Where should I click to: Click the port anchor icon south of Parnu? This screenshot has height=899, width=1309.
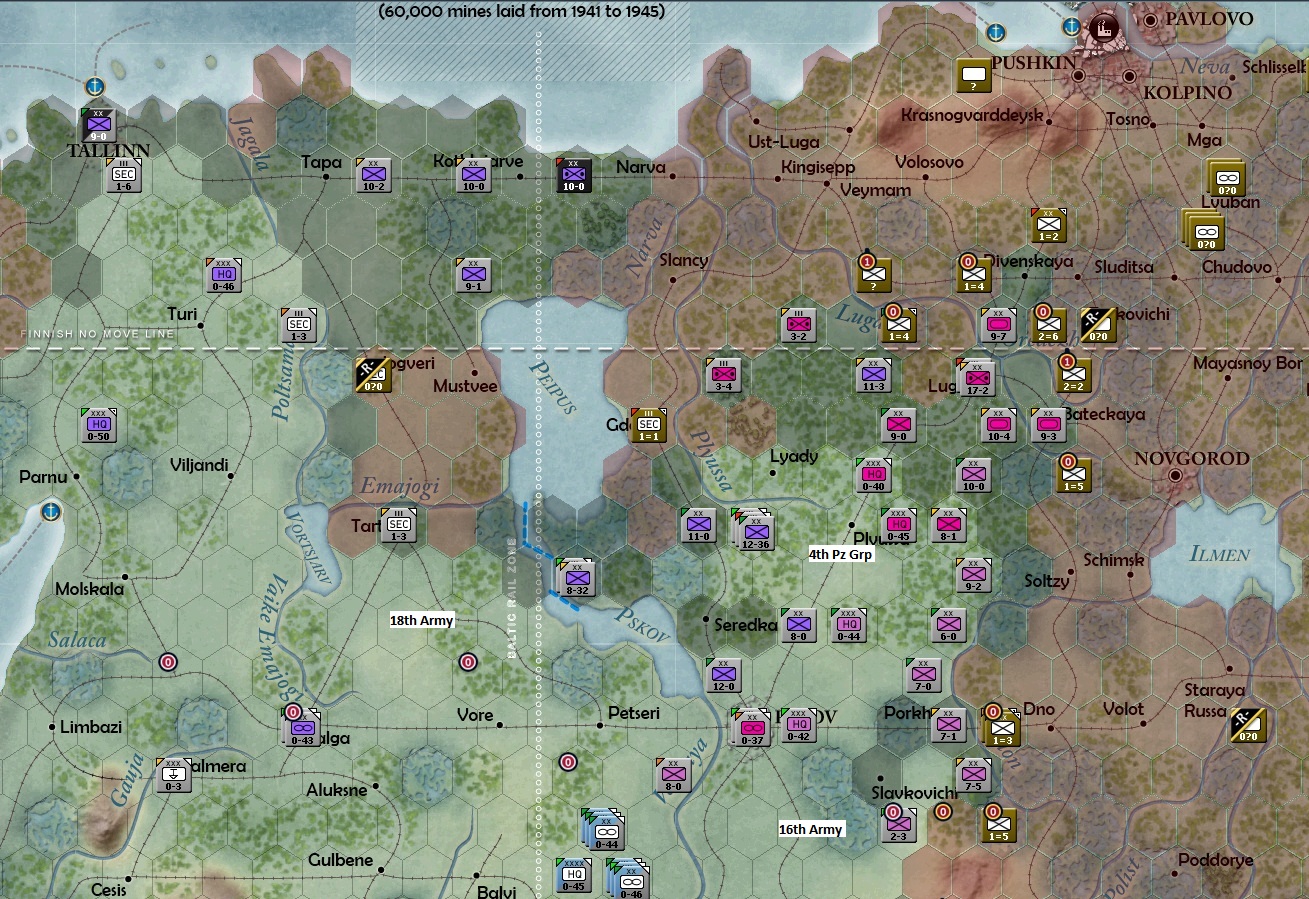pyautogui.click(x=50, y=512)
